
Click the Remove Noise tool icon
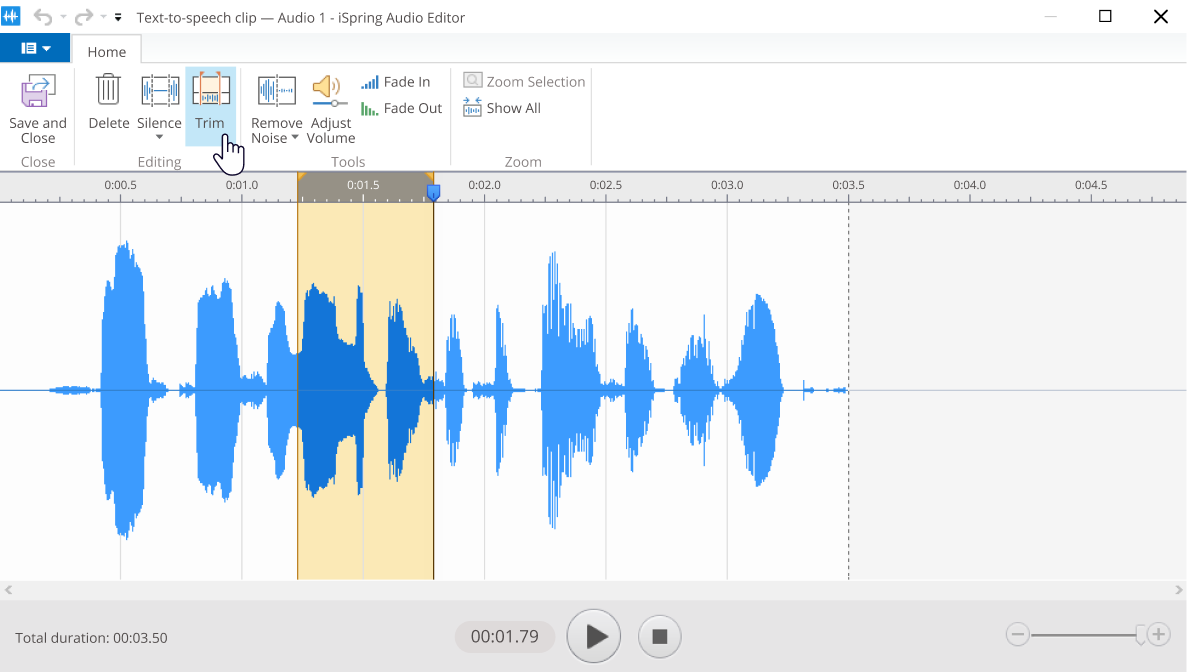tap(275, 92)
